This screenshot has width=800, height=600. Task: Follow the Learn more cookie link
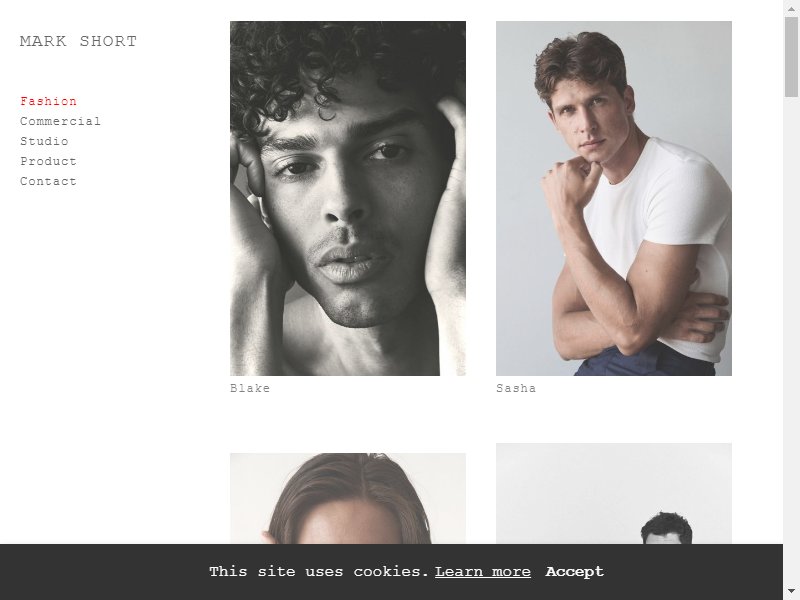coord(483,572)
